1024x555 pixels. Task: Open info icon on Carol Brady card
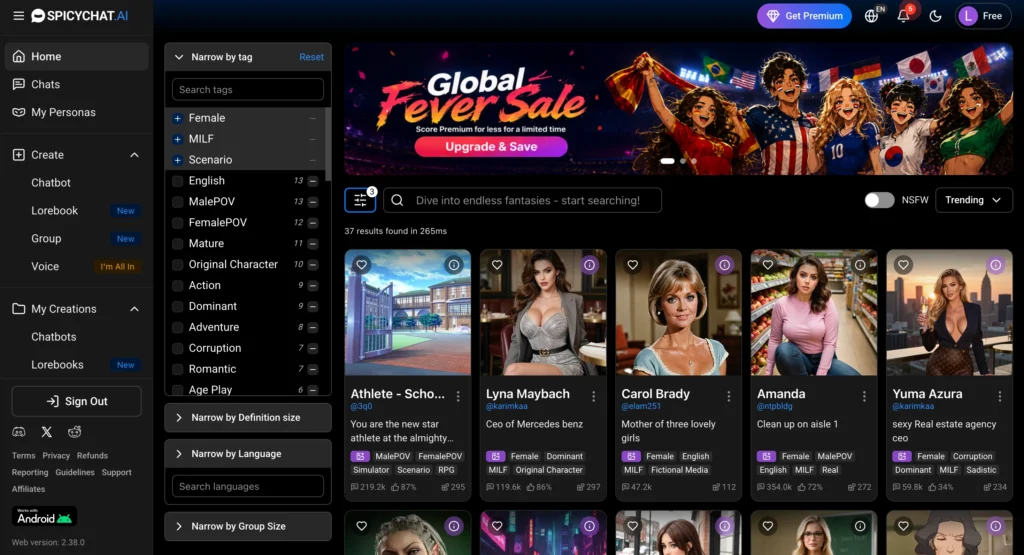[724, 265]
